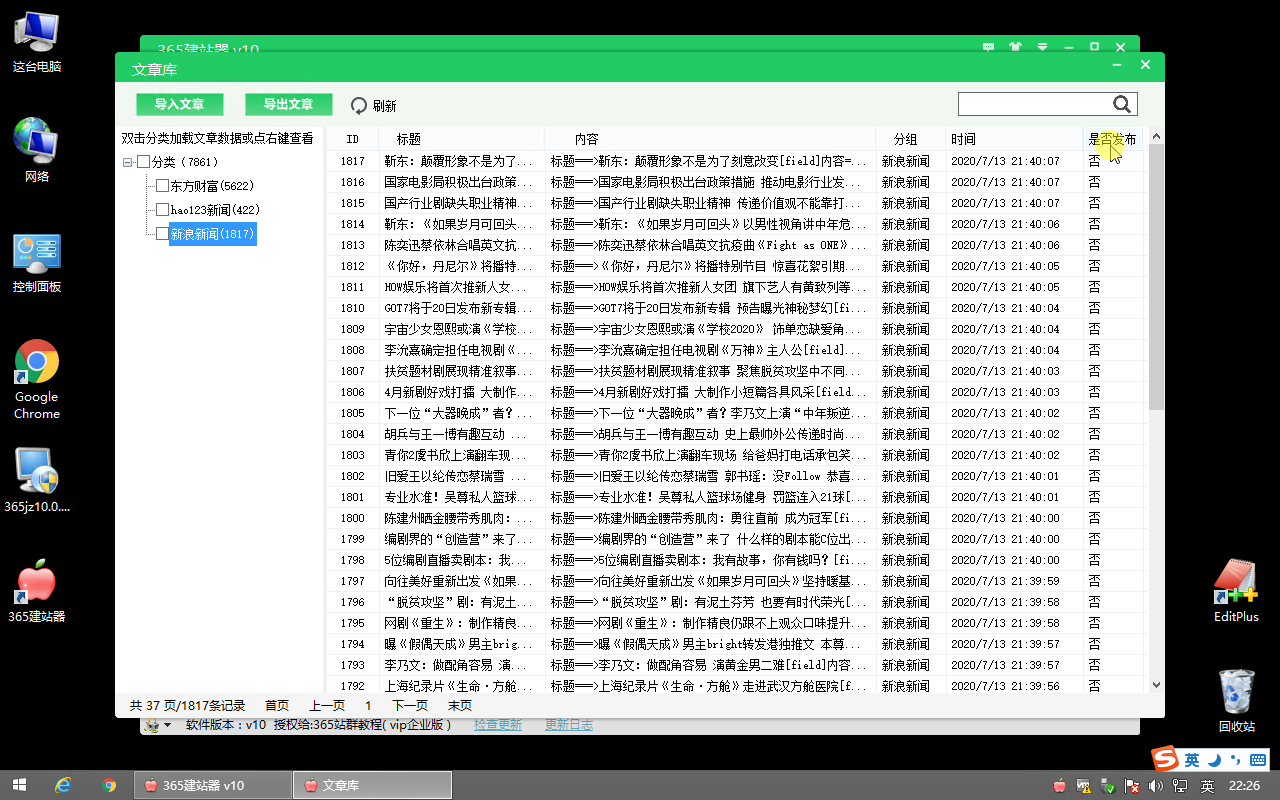Open the status bar dropdown arrow beside 软件版本

pos(168,725)
